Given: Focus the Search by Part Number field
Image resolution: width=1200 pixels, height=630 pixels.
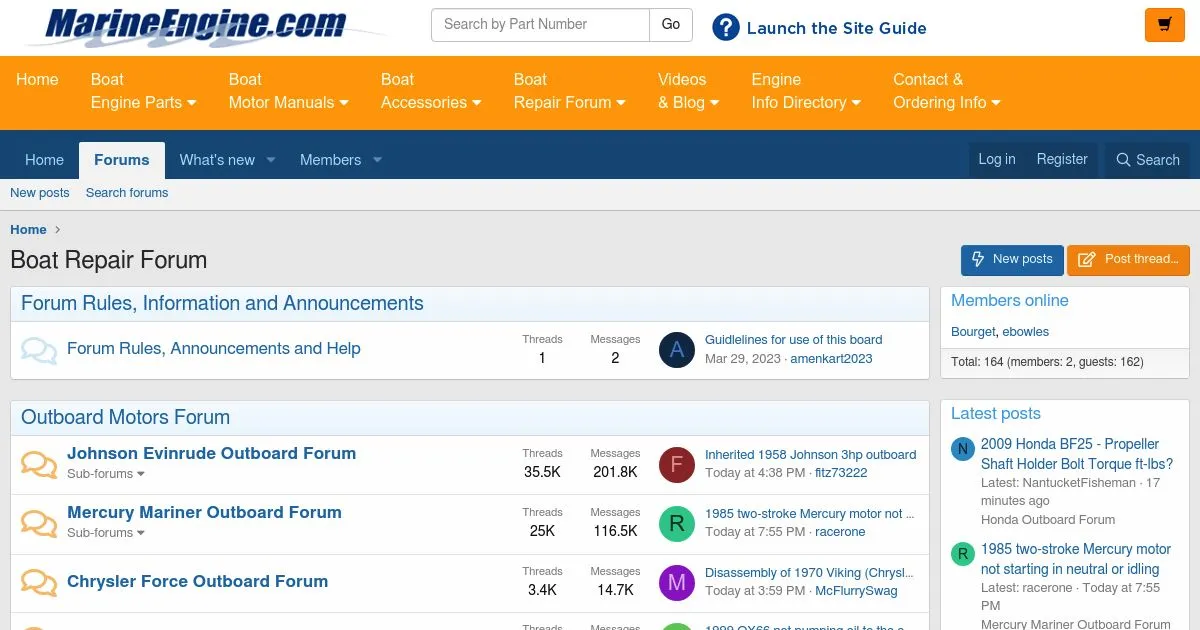Looking at the screenshot, I should [x=540, y=25].
